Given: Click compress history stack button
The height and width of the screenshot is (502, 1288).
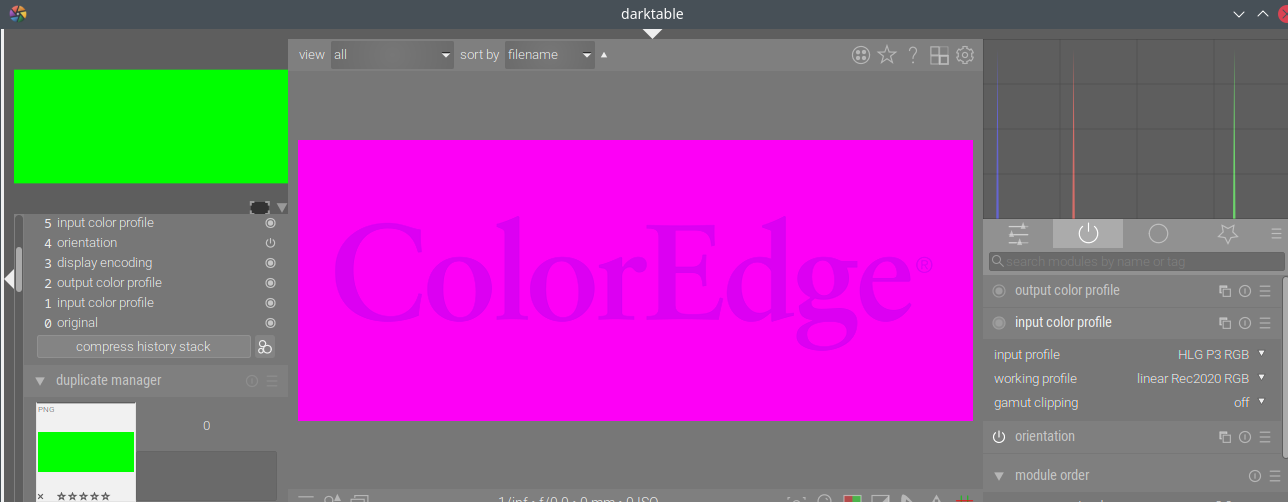Looking at the screenshot, I should coord(144,347).
